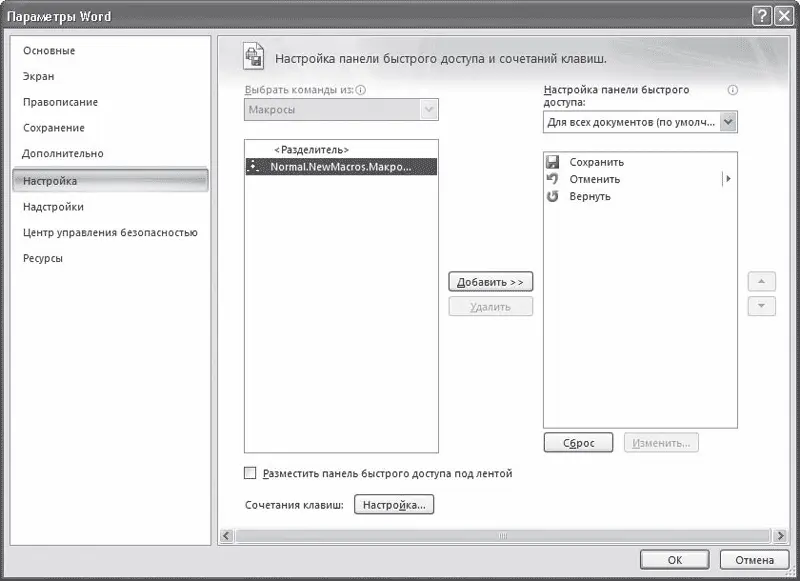The image size is (800, 581).
Task: Open keyboard shortcuts Настройка... button
Action: tap(394, 505)
